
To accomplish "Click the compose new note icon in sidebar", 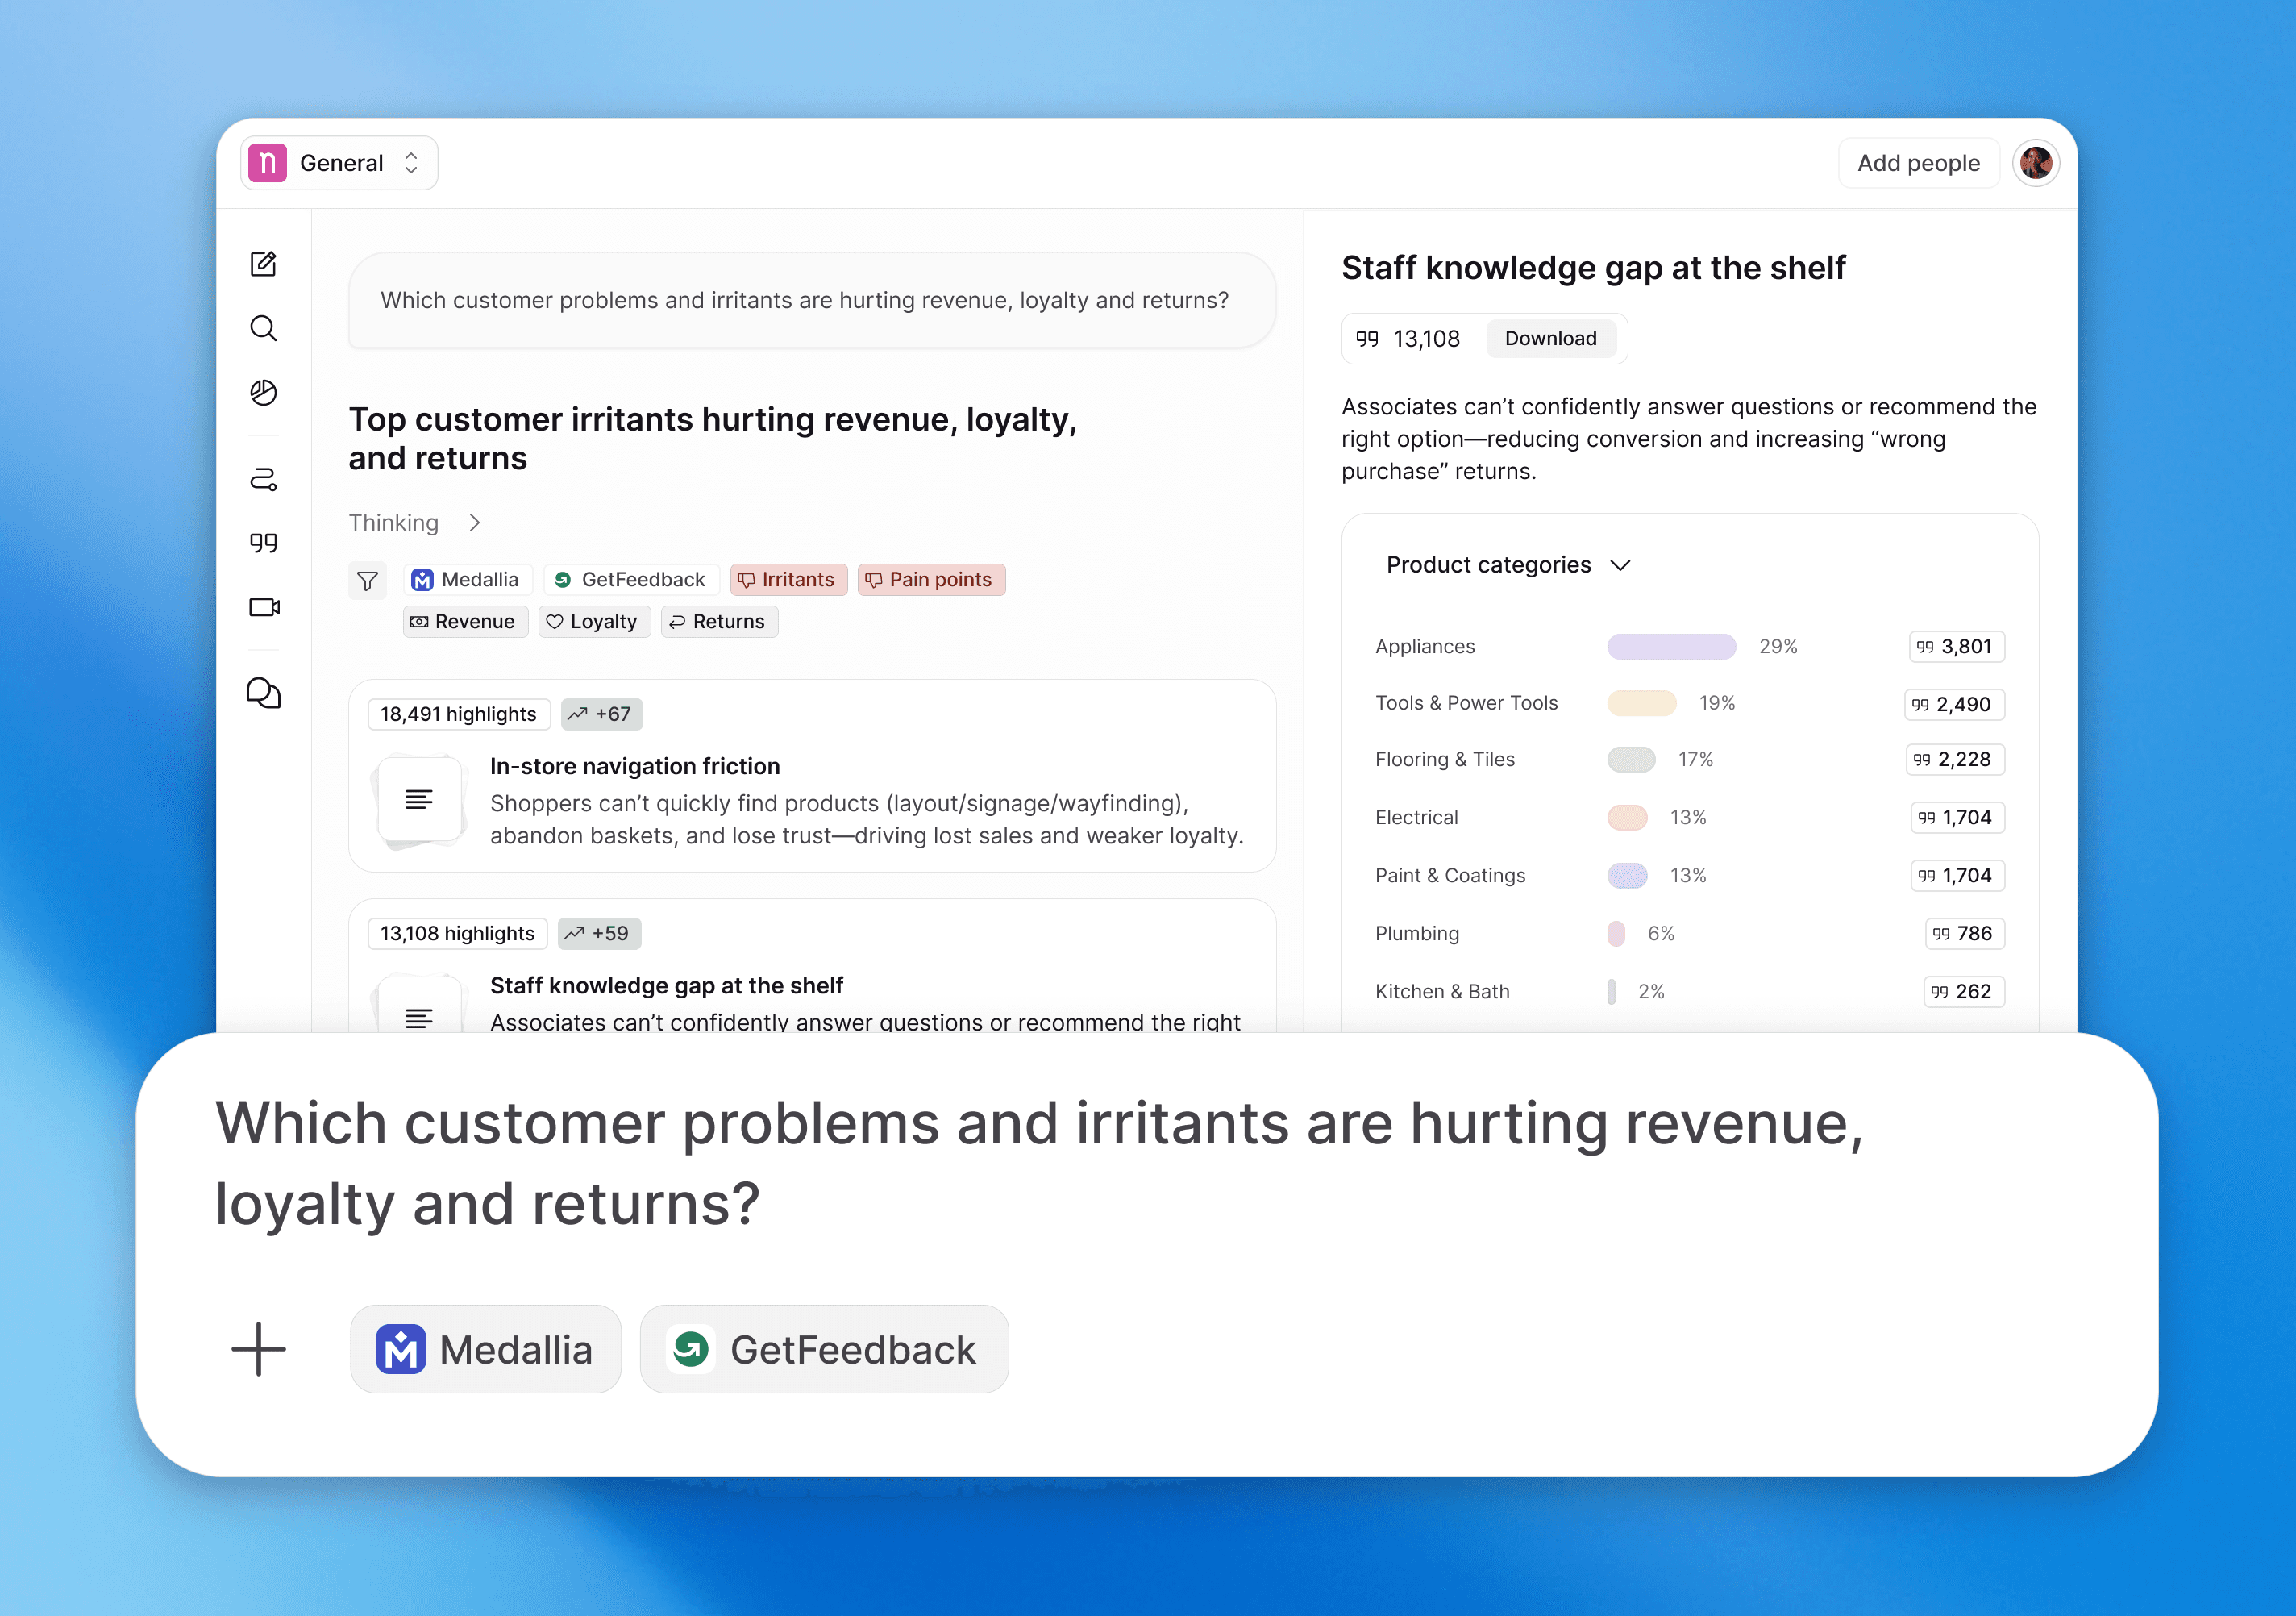I will 263,264.
